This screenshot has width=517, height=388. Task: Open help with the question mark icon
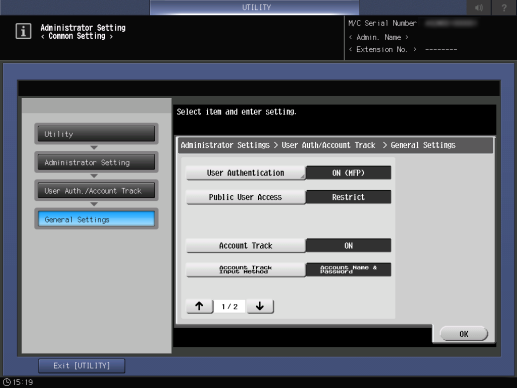coord(504,7)
